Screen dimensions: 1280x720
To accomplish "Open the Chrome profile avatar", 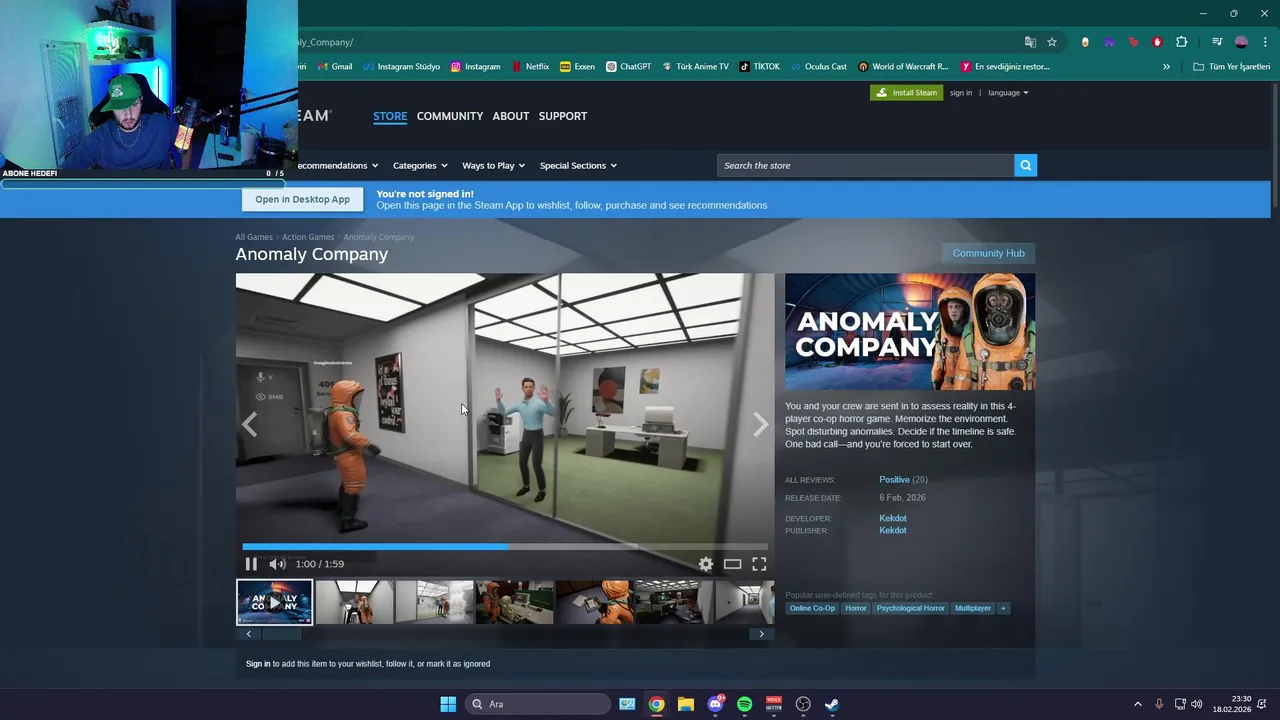I will [x=1241, y=42].
